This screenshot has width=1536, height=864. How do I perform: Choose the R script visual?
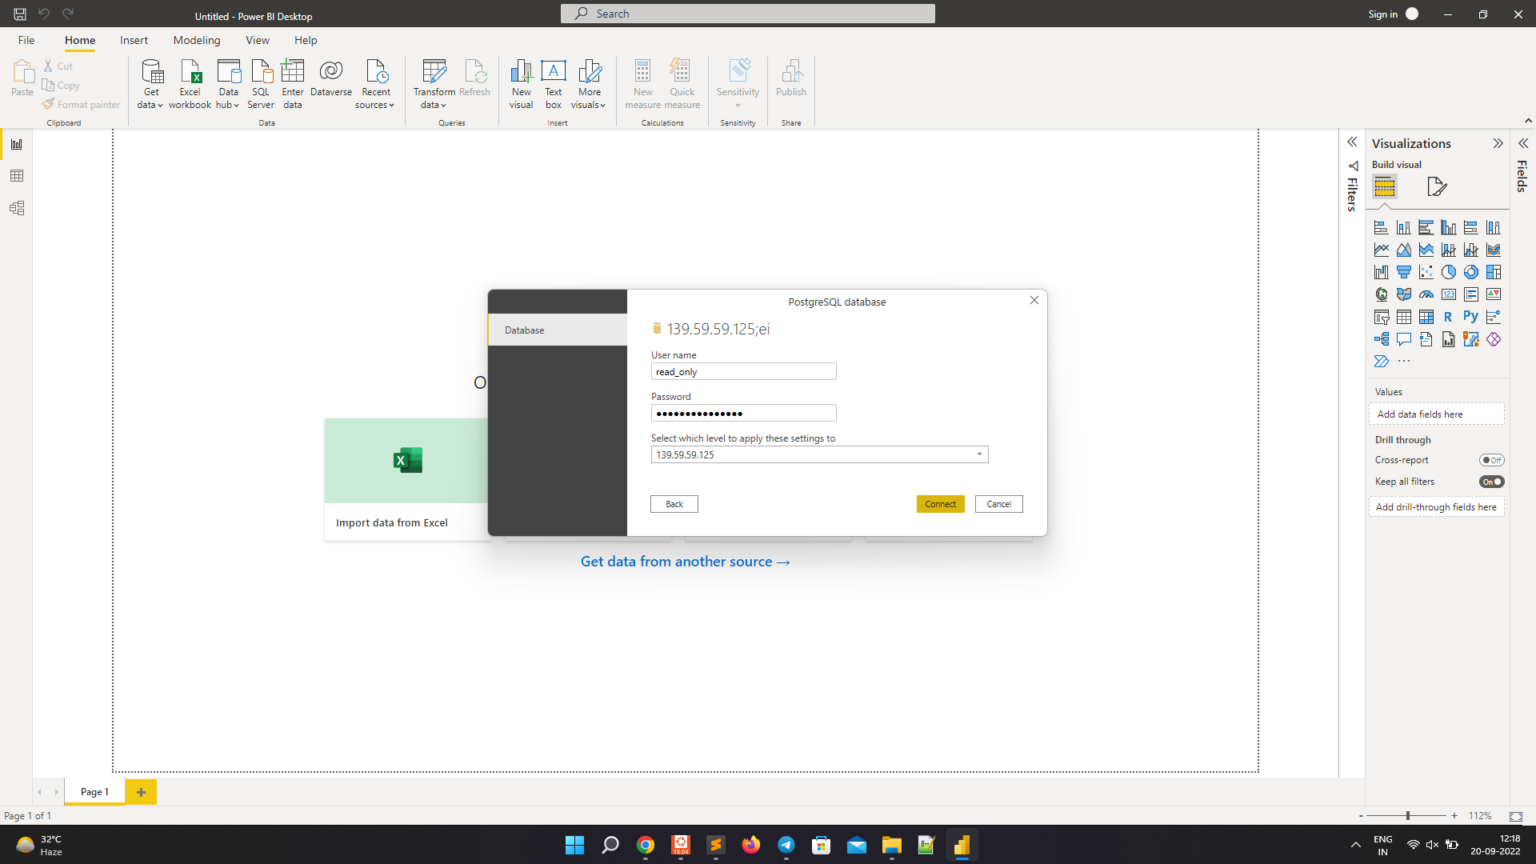coord(1448,317)
